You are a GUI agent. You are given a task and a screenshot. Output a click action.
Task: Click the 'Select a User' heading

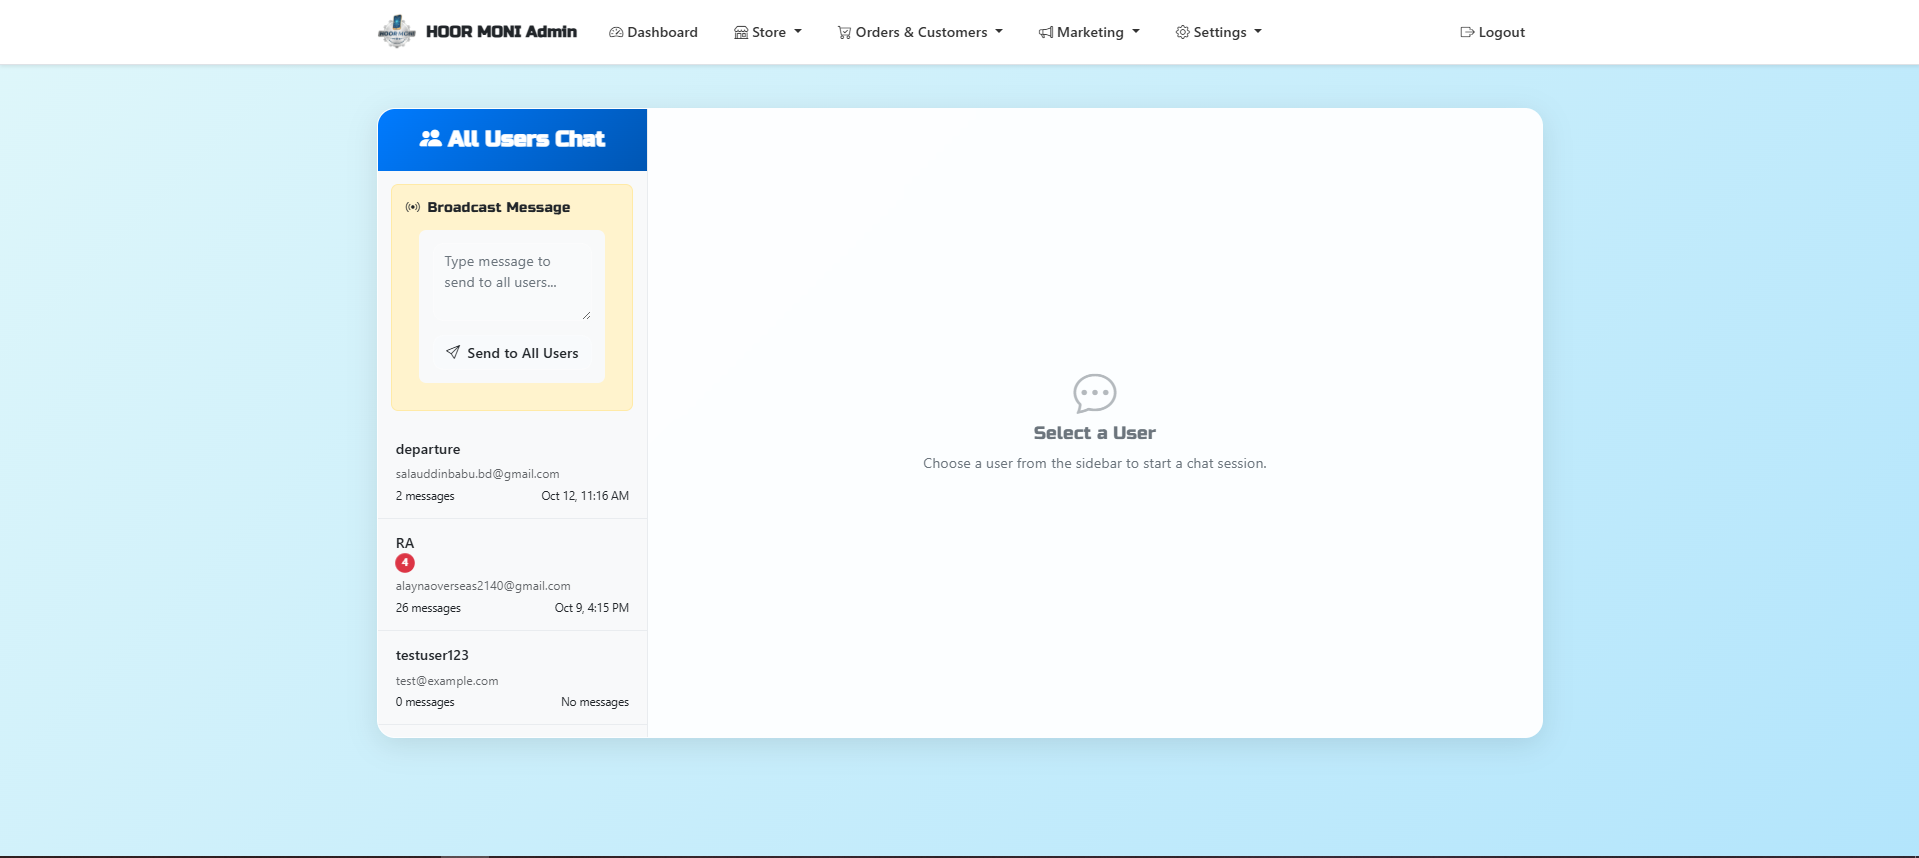click(x=1095, y=433)
